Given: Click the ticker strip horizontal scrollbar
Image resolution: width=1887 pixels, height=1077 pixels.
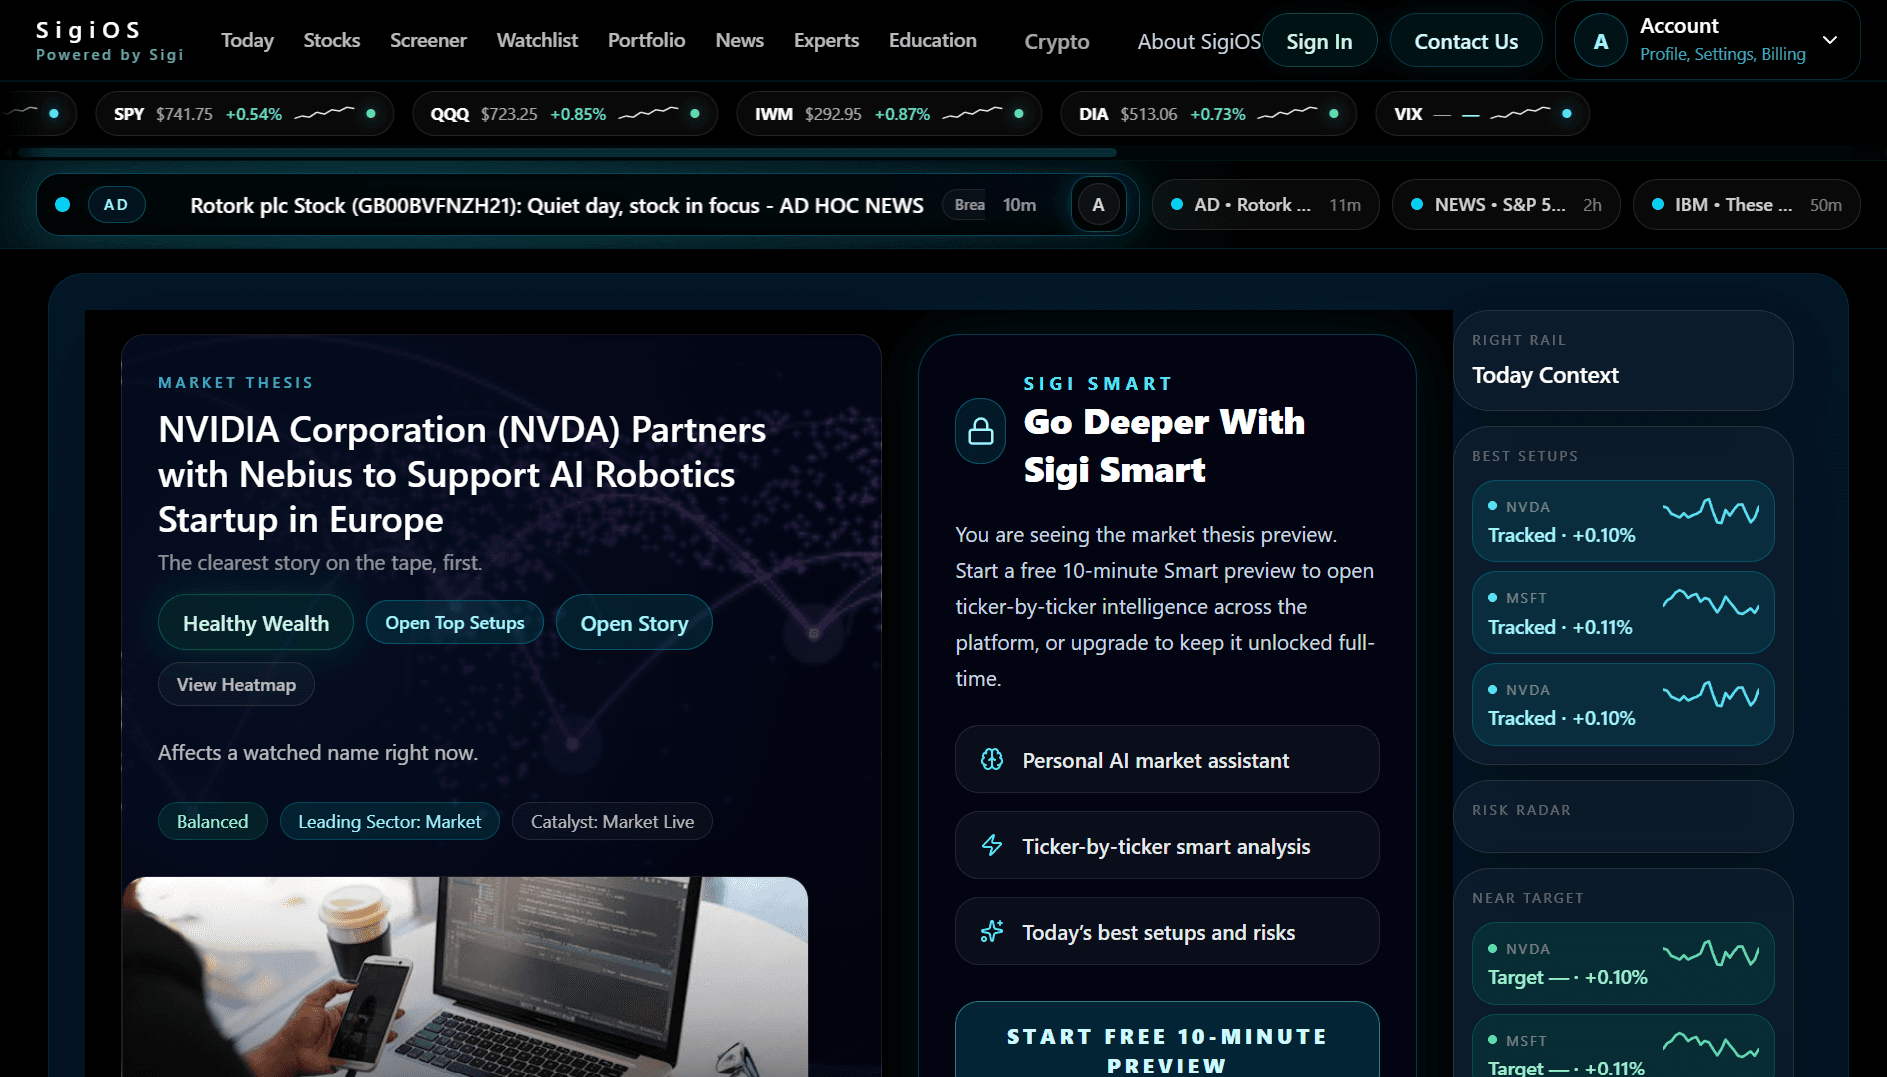Looking at the screenshot, I should (567, 152).
